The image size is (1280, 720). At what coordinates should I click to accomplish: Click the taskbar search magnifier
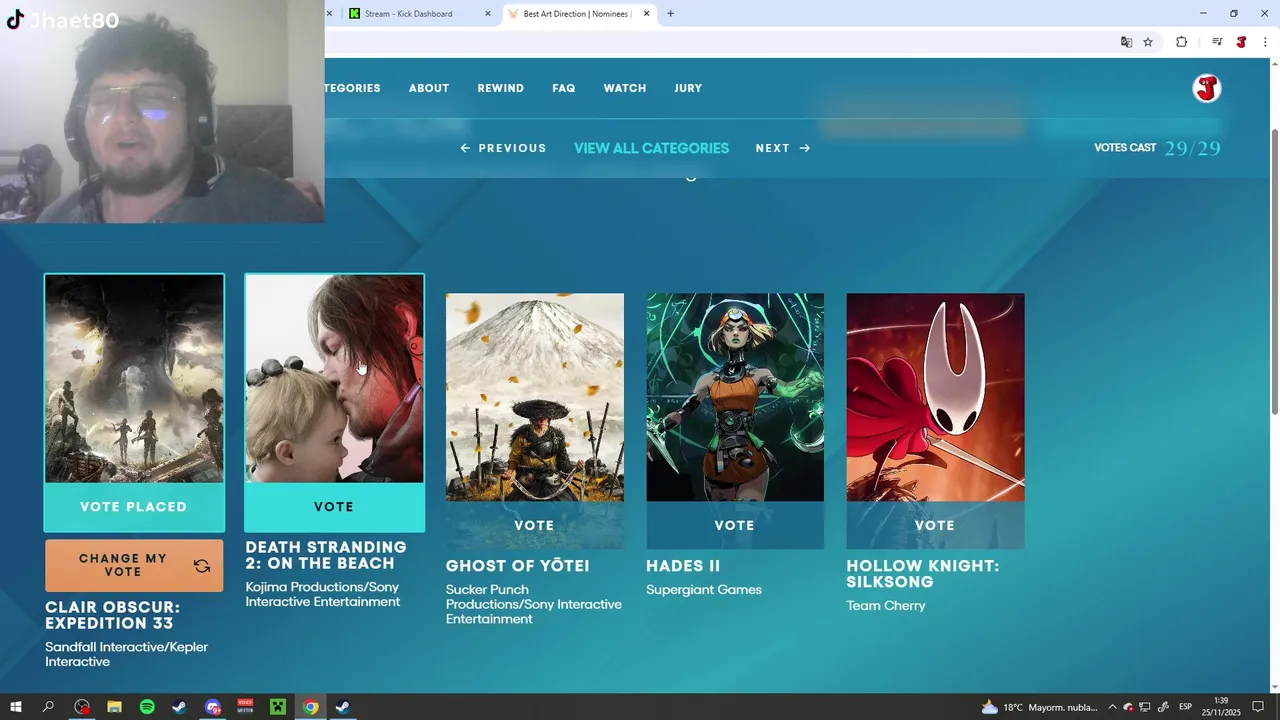pos(48,707)
